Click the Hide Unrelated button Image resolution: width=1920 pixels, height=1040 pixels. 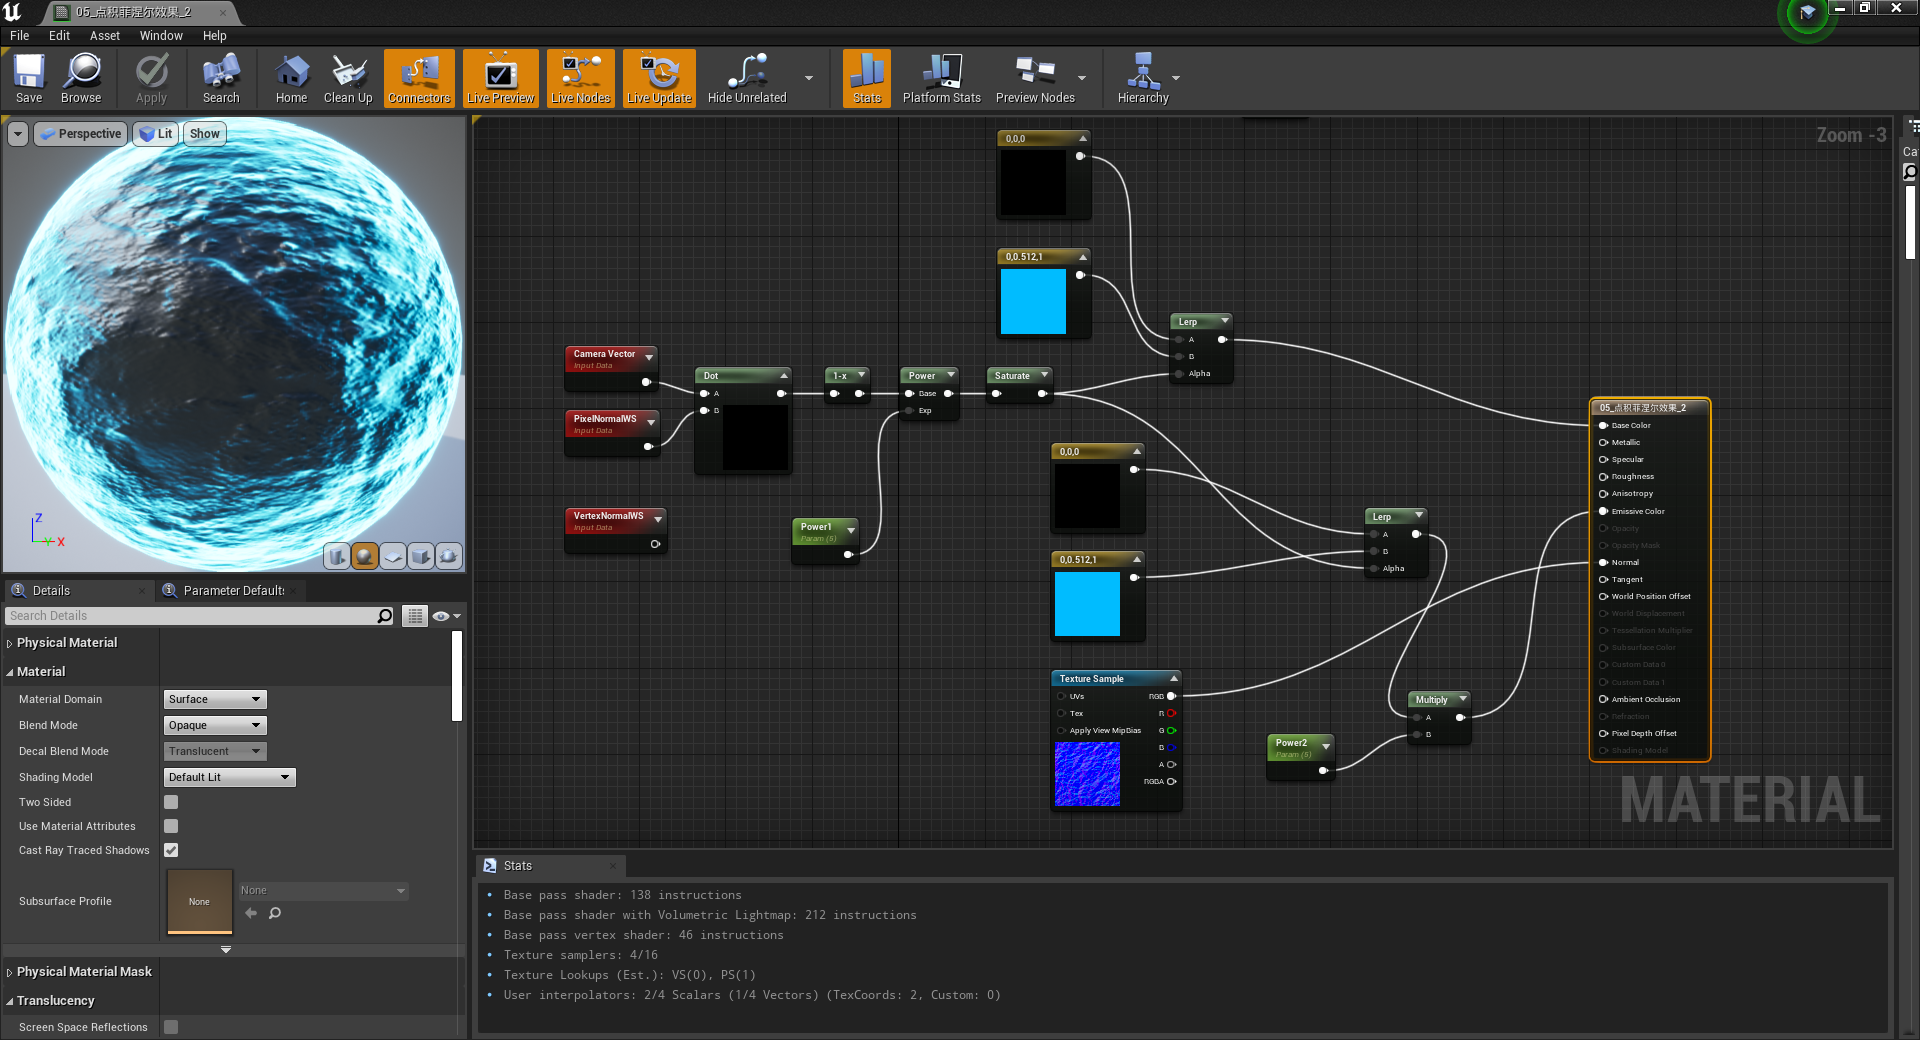coord(745,78)
